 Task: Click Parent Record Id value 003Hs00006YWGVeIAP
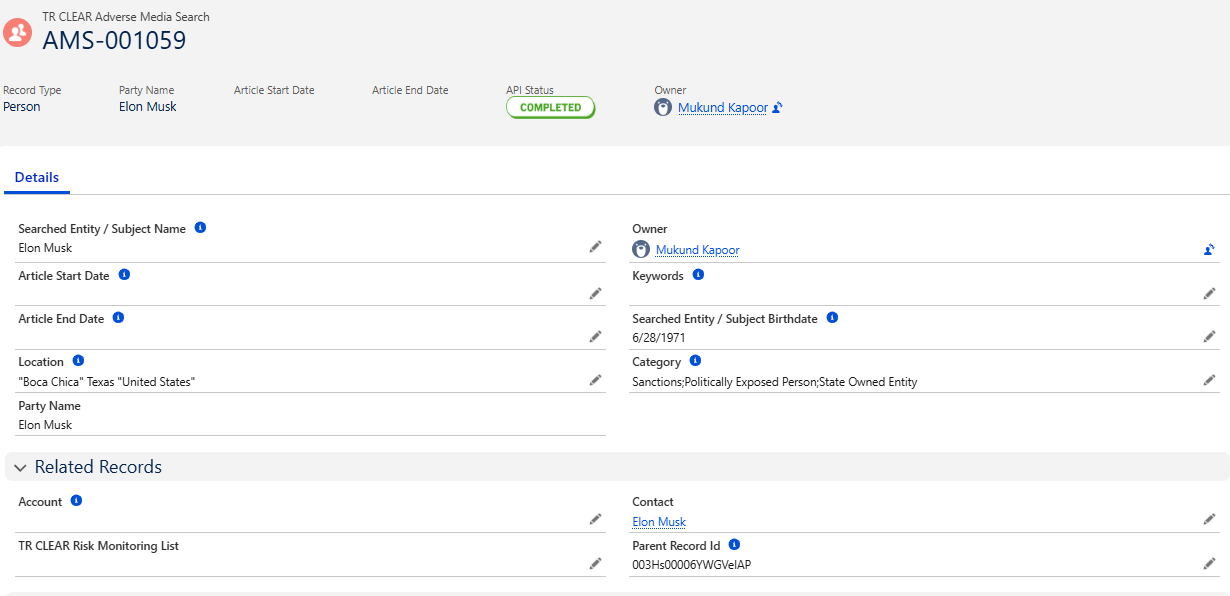point(691,565)
